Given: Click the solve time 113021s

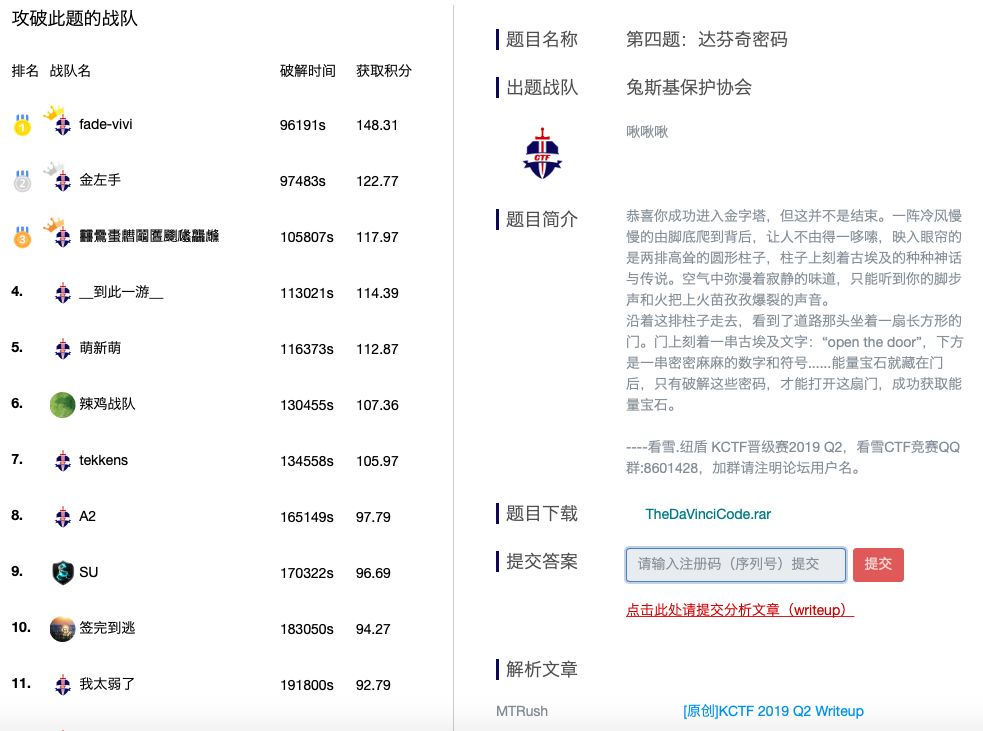Looking at the screenshot, I should click(307, 293).
